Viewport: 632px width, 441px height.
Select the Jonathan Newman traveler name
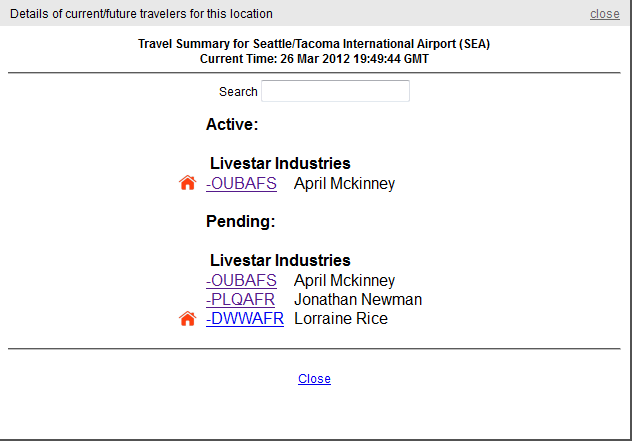358,300
